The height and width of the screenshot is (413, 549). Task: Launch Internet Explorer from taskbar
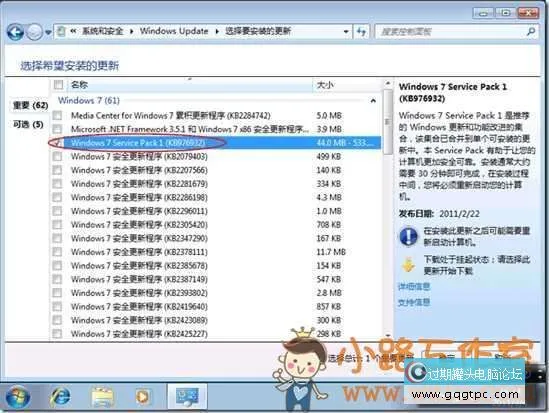[x=61, y=397]
